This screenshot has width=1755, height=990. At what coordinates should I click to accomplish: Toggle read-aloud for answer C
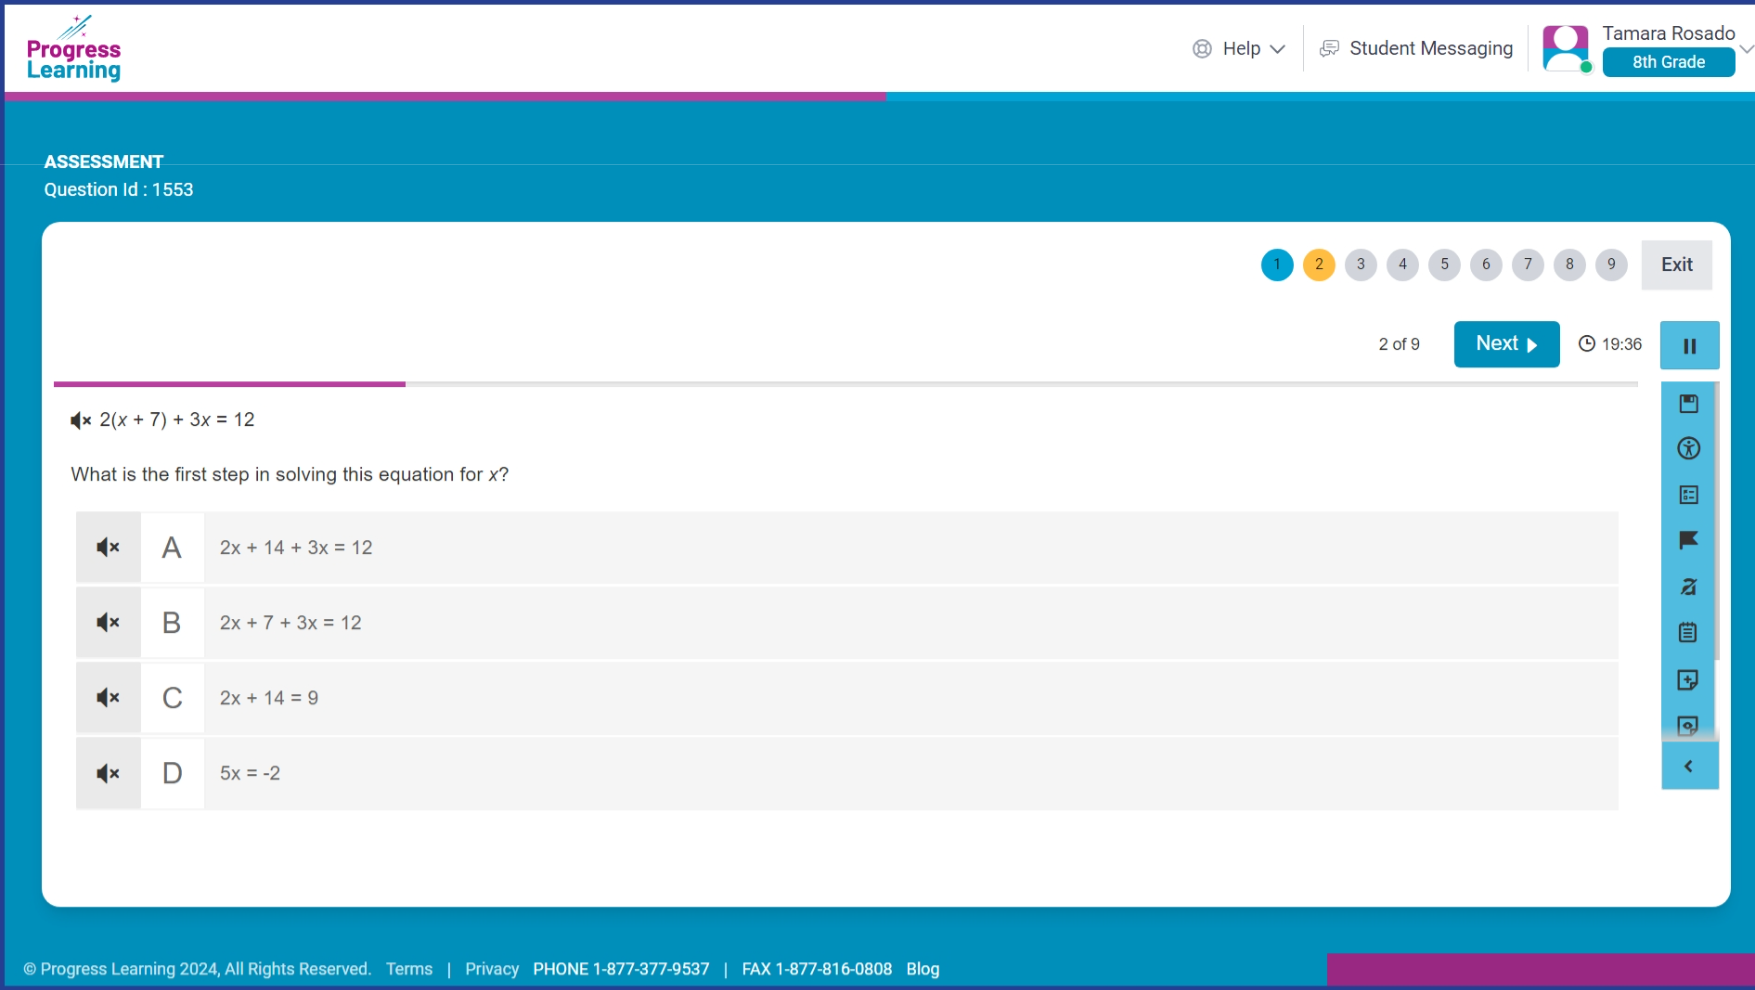108,698
